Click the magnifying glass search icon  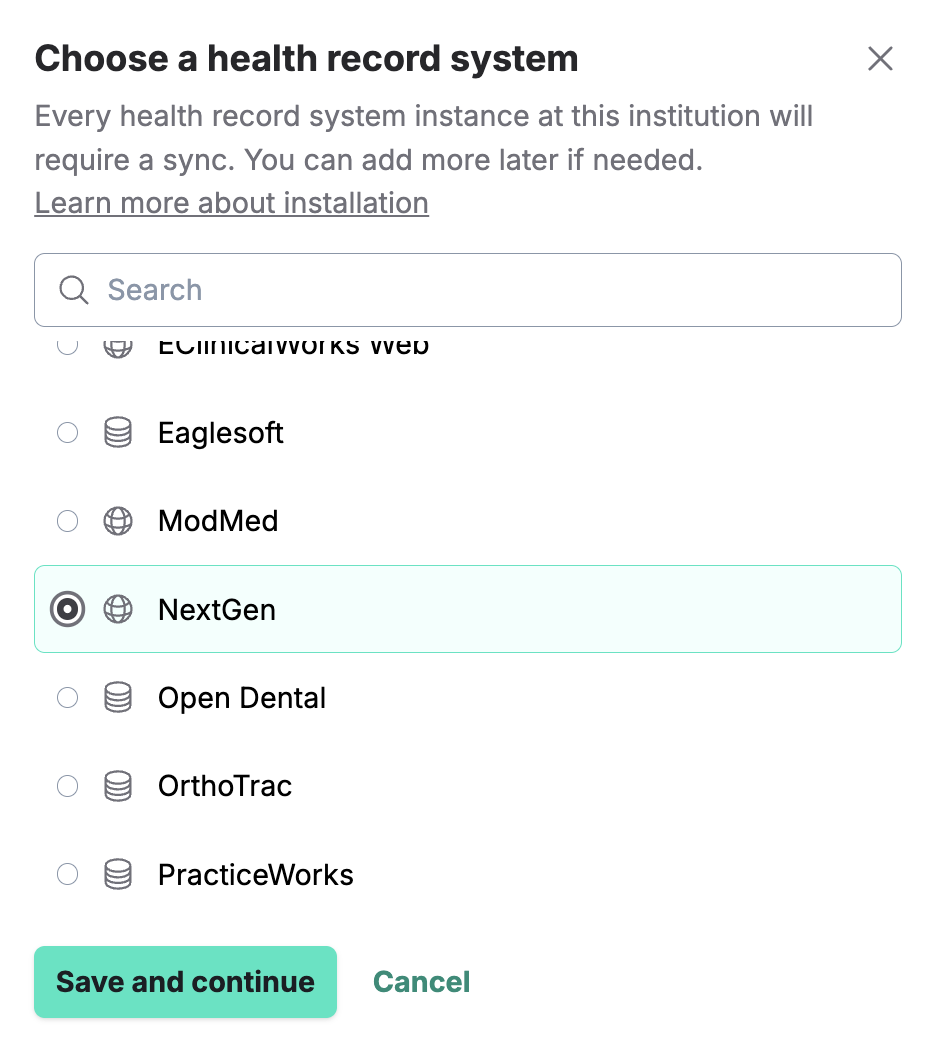point(74,290)
